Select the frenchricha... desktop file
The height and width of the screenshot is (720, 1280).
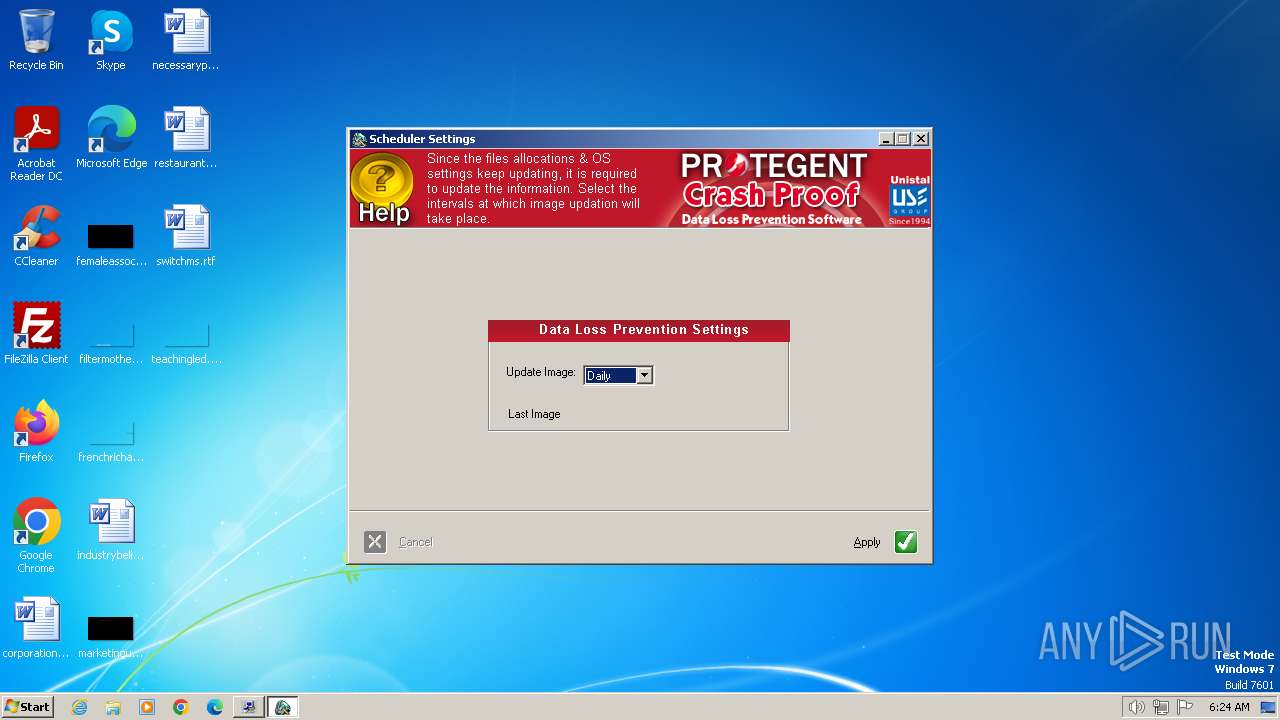[x=111, y=441]
